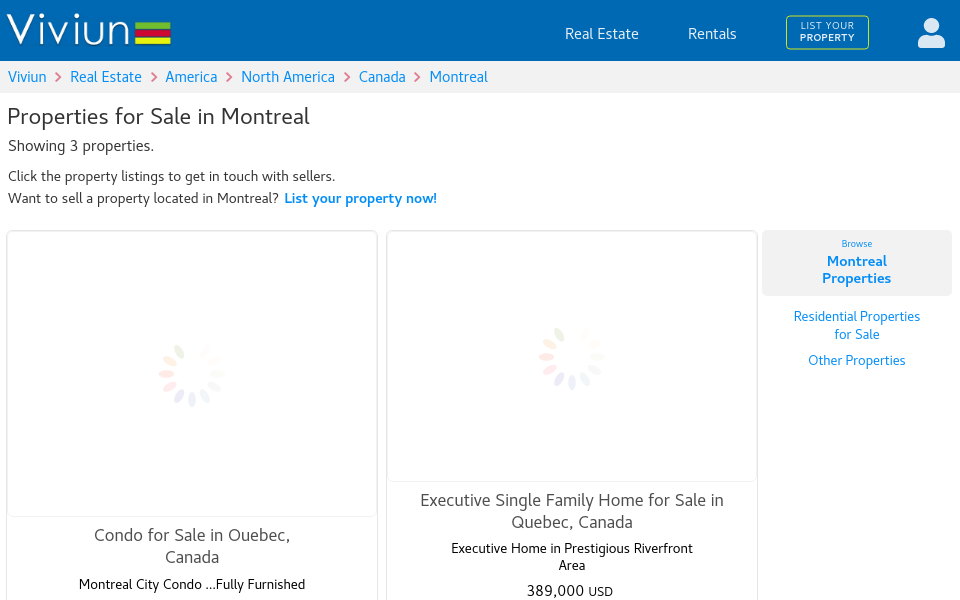Open the Rentals menu

711,34
